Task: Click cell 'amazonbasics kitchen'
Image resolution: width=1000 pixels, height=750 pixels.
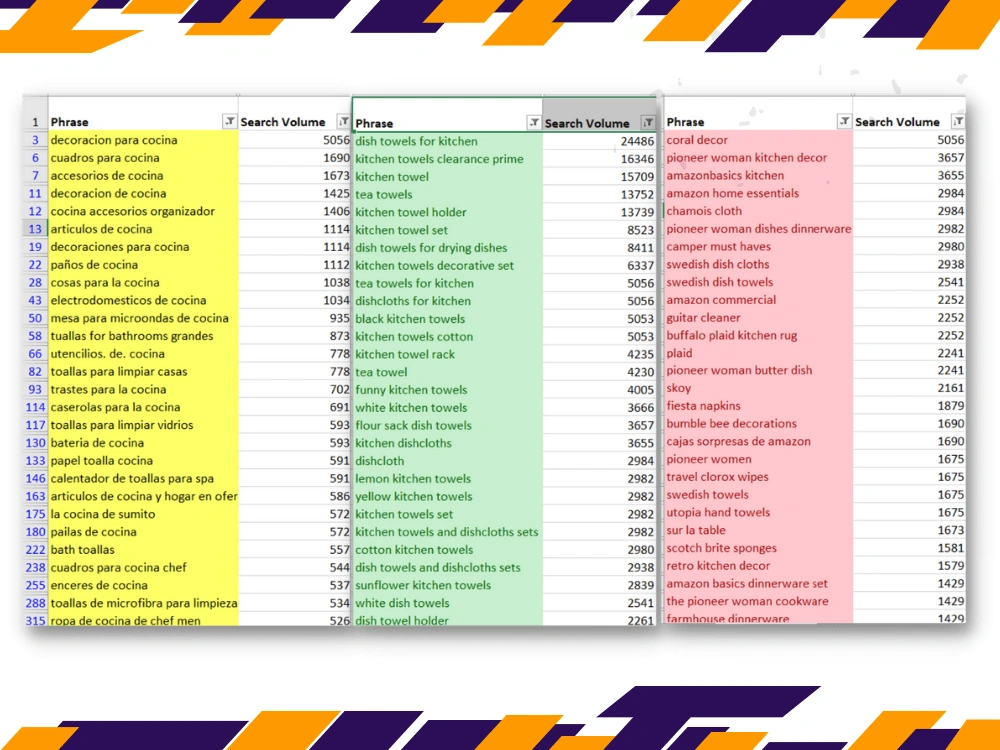Action: (x=758, y=175)
